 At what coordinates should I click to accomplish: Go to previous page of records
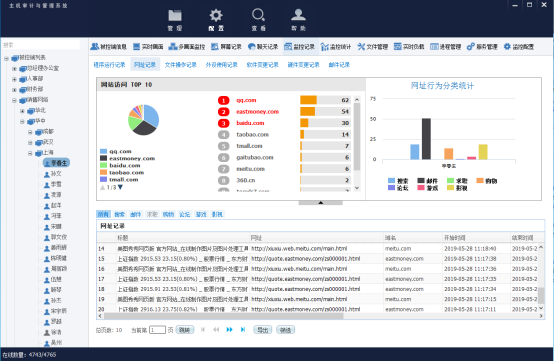pyautogui.click(x=216, y=330)
